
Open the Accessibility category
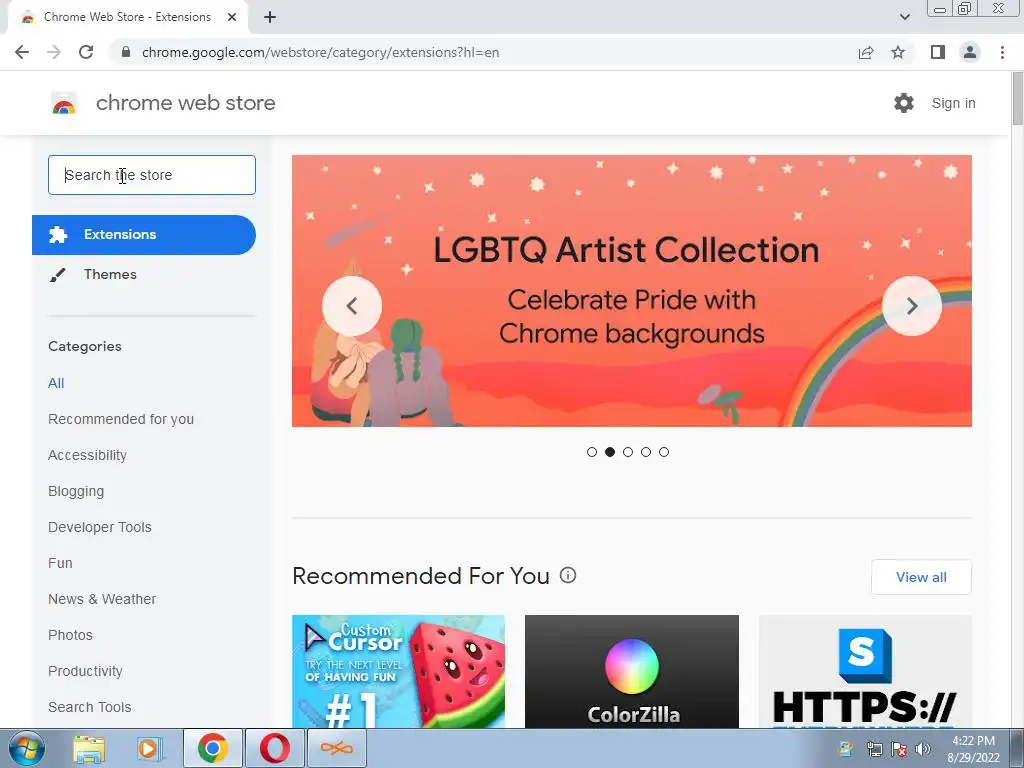[88, 455]
